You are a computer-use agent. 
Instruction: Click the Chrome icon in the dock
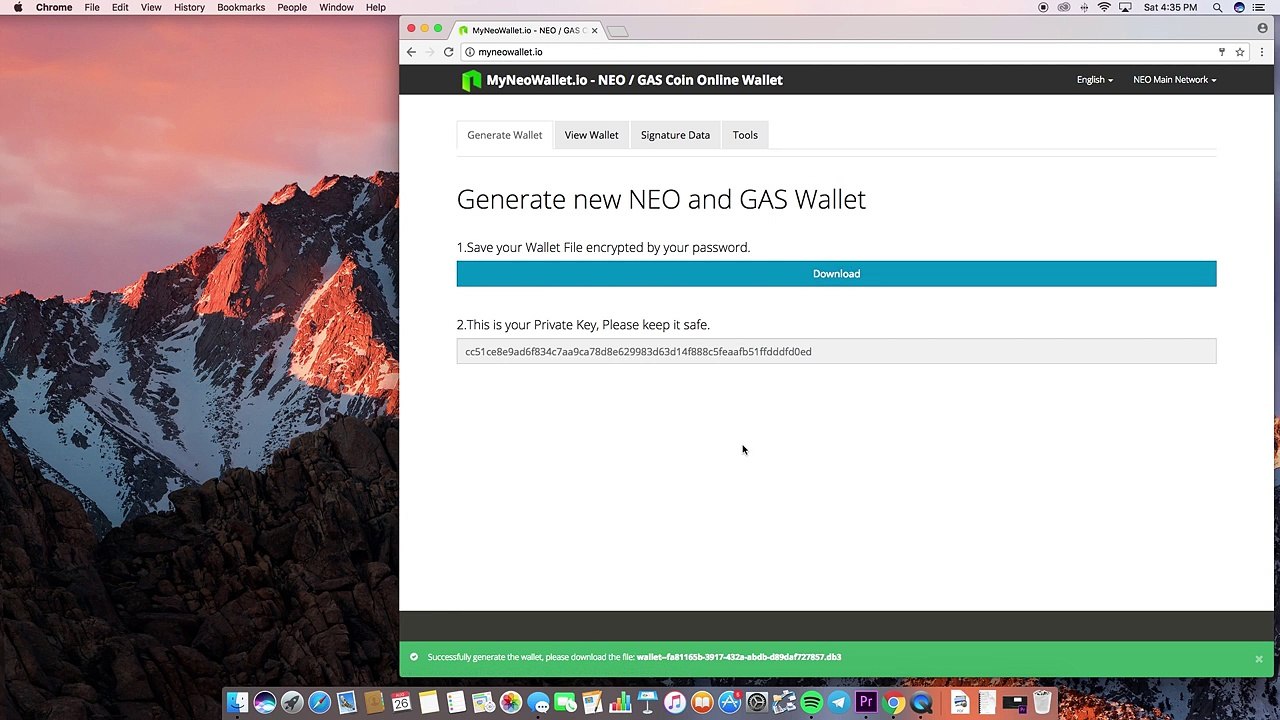[894, 703]
